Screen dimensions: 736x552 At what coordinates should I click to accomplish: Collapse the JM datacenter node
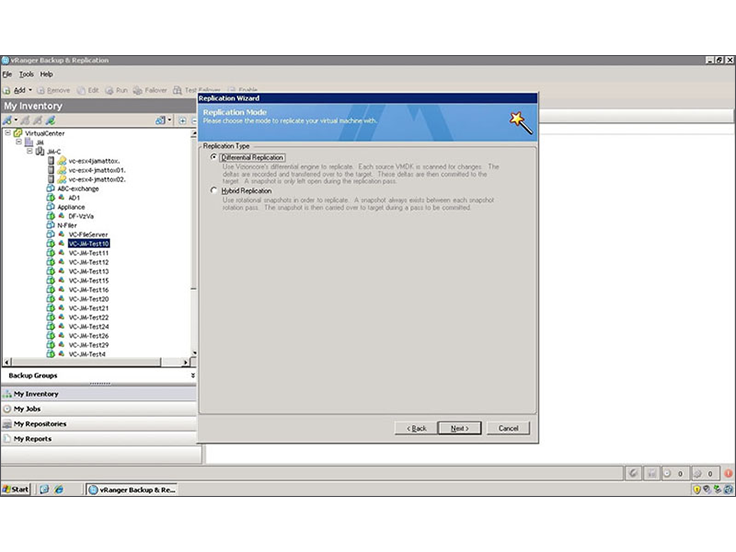19,142
